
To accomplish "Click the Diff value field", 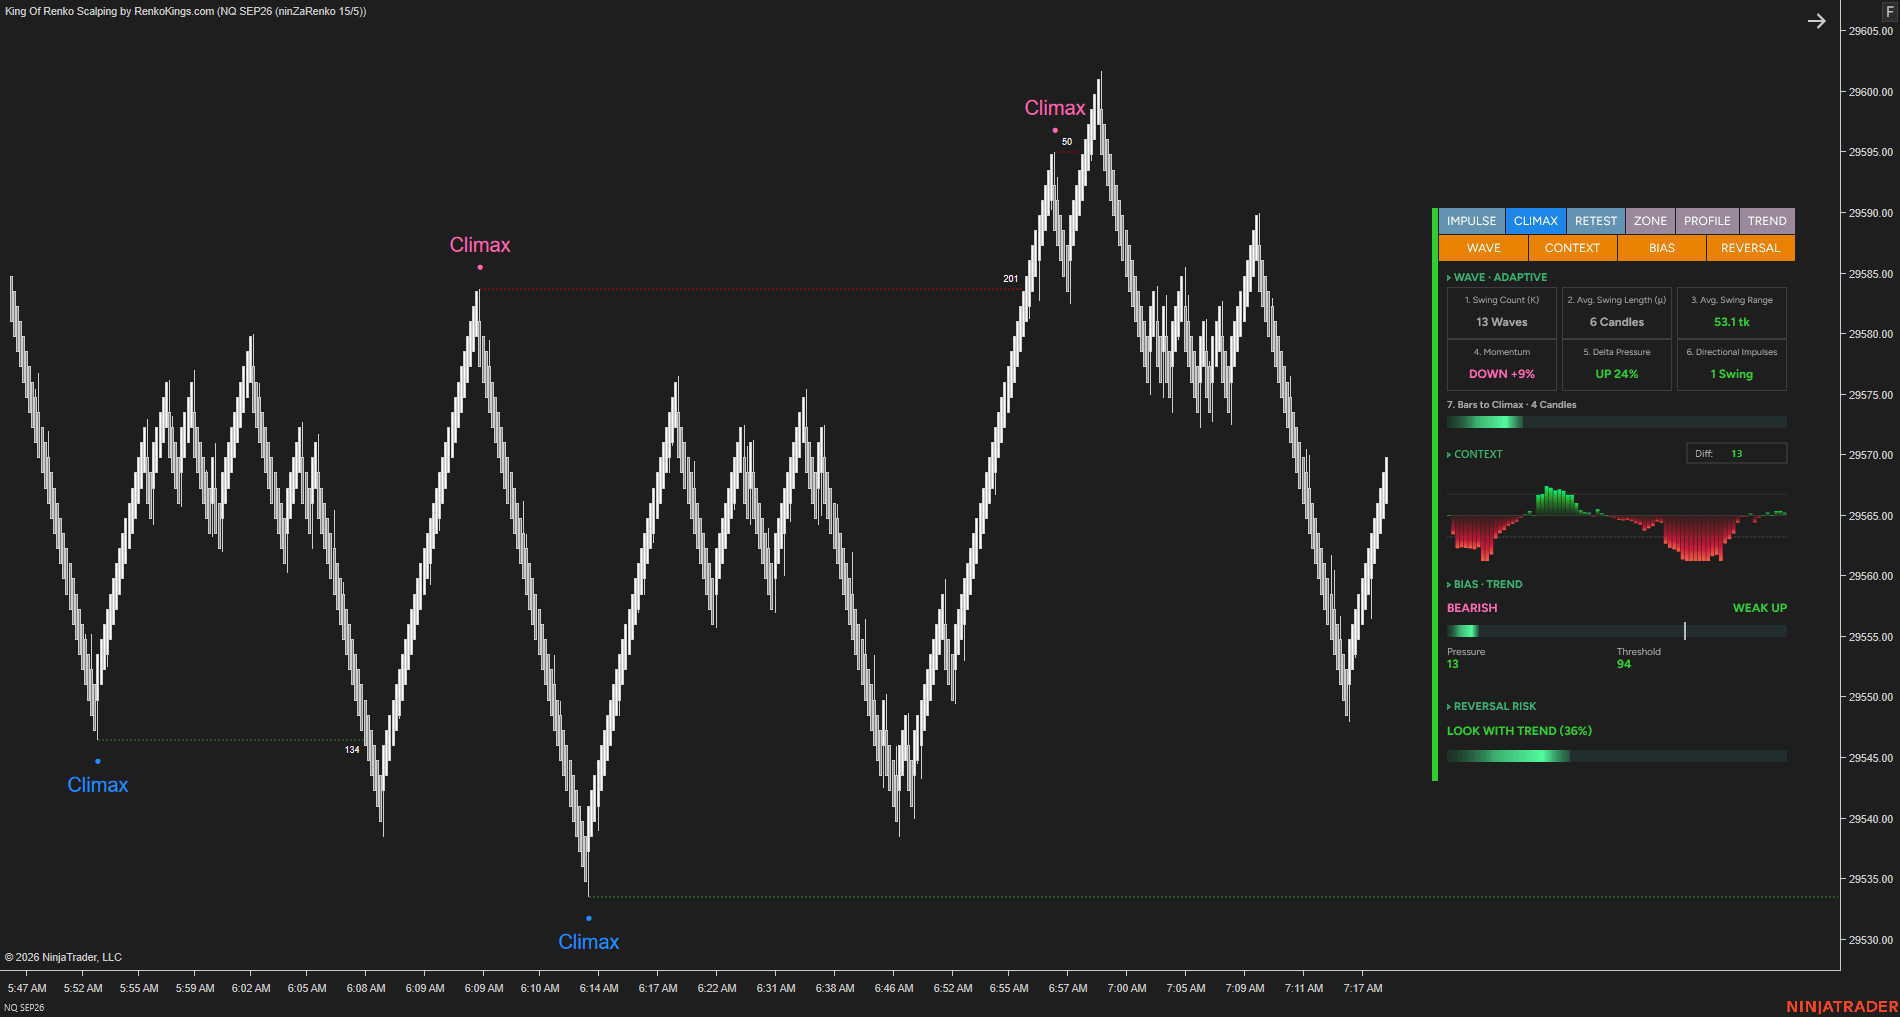I will coord(1736,454).
